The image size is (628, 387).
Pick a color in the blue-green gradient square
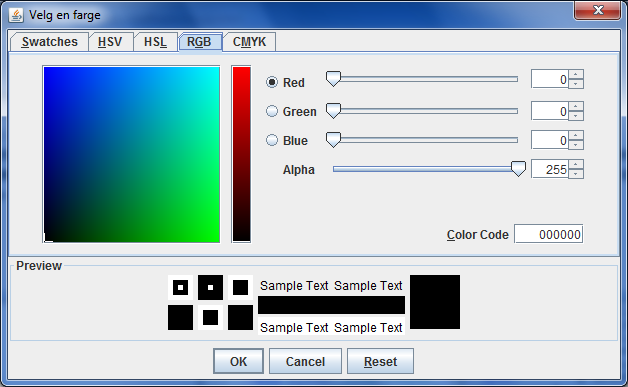coord(131,154)
